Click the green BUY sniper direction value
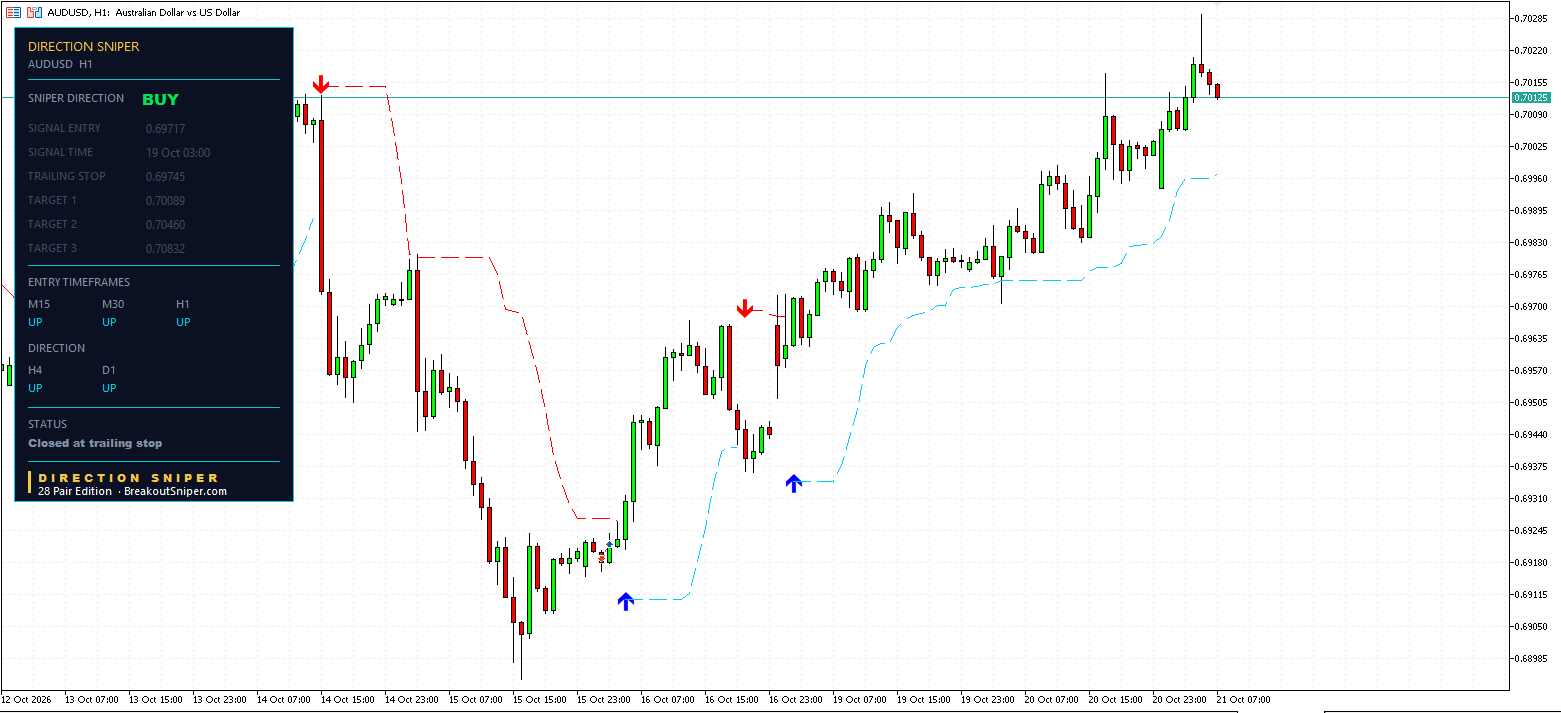The width and height of the screenshot is (1561, 713). tap(160, 99)
